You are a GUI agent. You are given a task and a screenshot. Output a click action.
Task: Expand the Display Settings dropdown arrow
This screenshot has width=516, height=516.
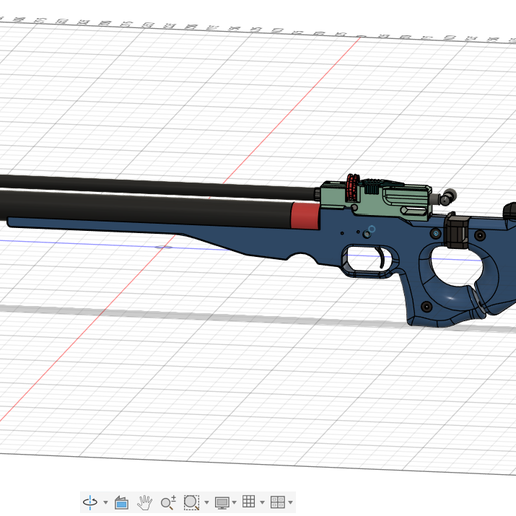pos(234,502)
